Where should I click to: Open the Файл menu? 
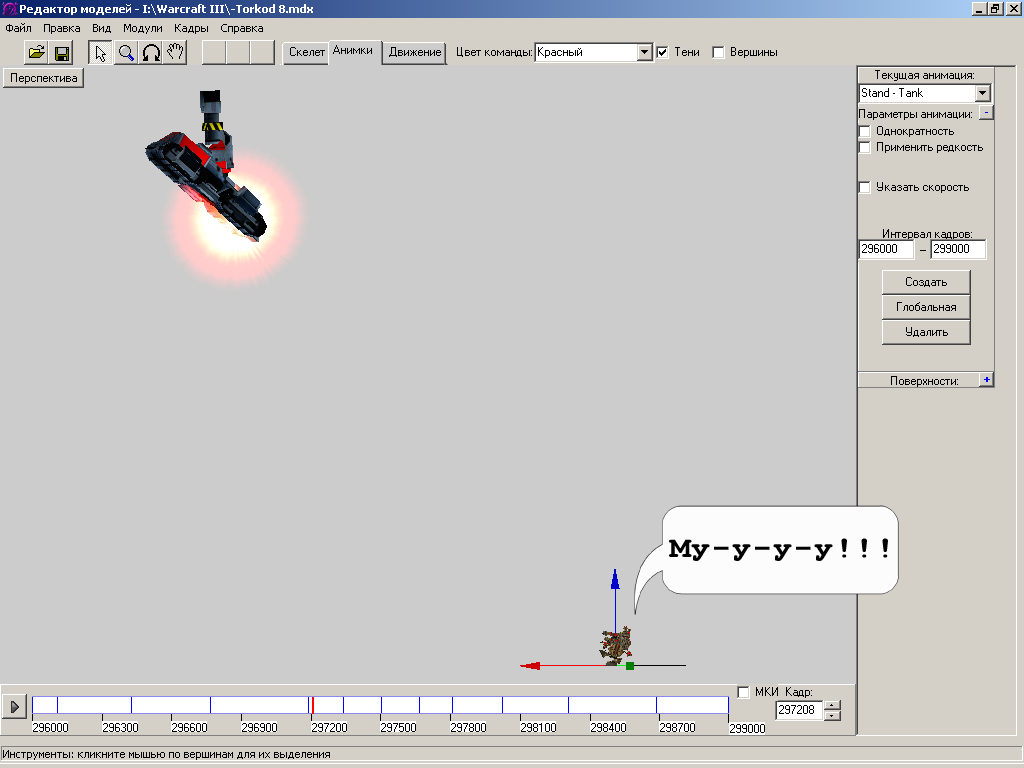click(18, 28)
